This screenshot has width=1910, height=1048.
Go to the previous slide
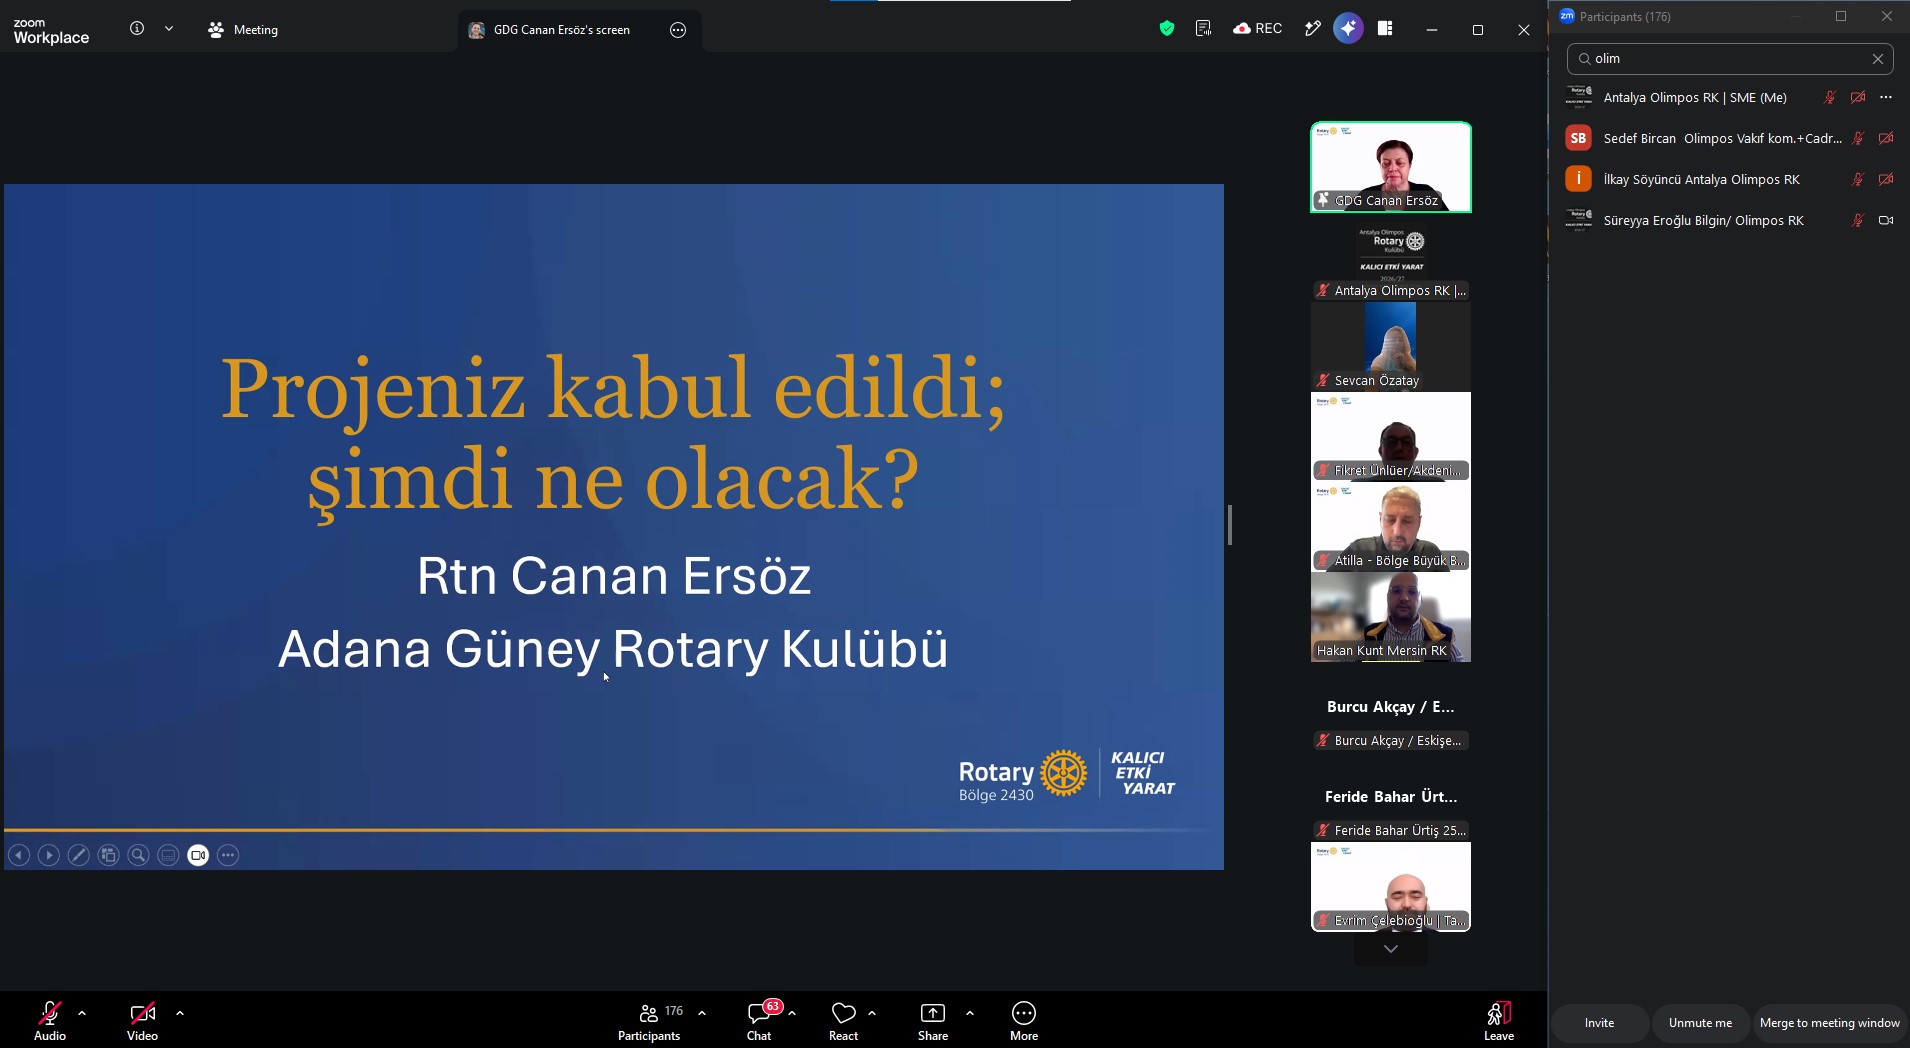coord(19,855)
